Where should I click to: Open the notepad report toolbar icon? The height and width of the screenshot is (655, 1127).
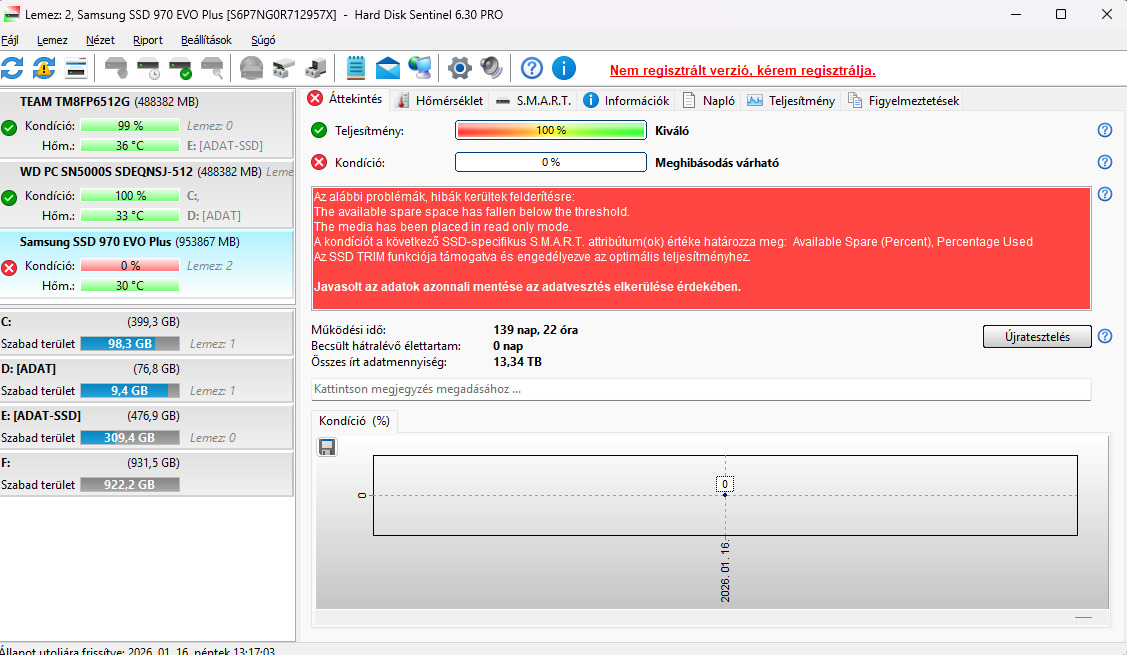(x=355, y=68)
